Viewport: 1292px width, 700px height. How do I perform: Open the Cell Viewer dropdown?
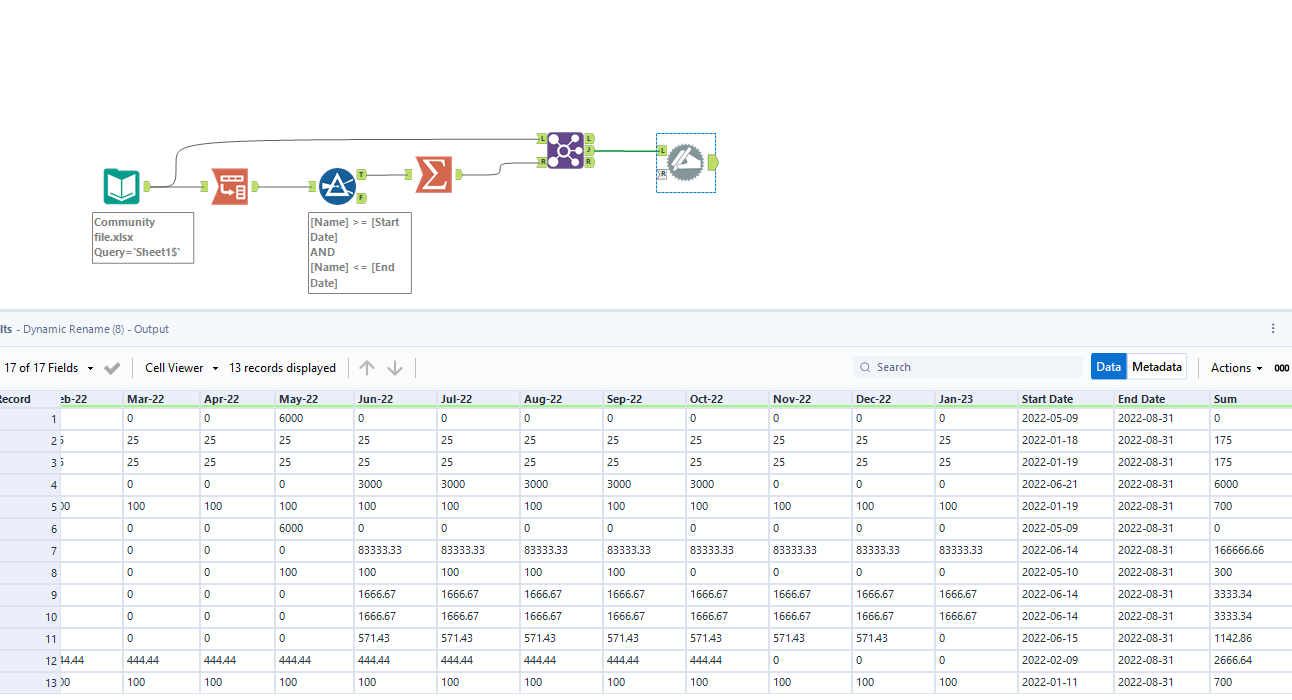(181, 368)
